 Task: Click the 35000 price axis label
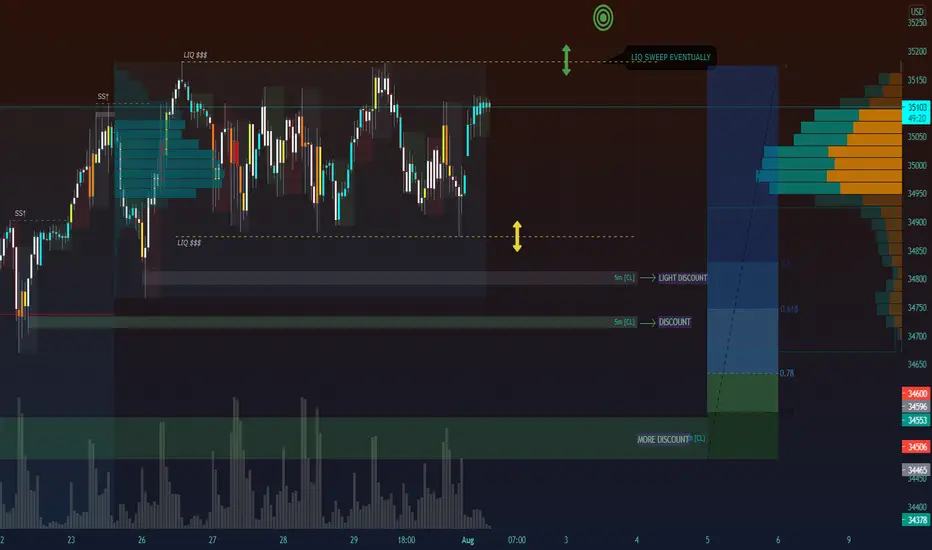[917, 165]
